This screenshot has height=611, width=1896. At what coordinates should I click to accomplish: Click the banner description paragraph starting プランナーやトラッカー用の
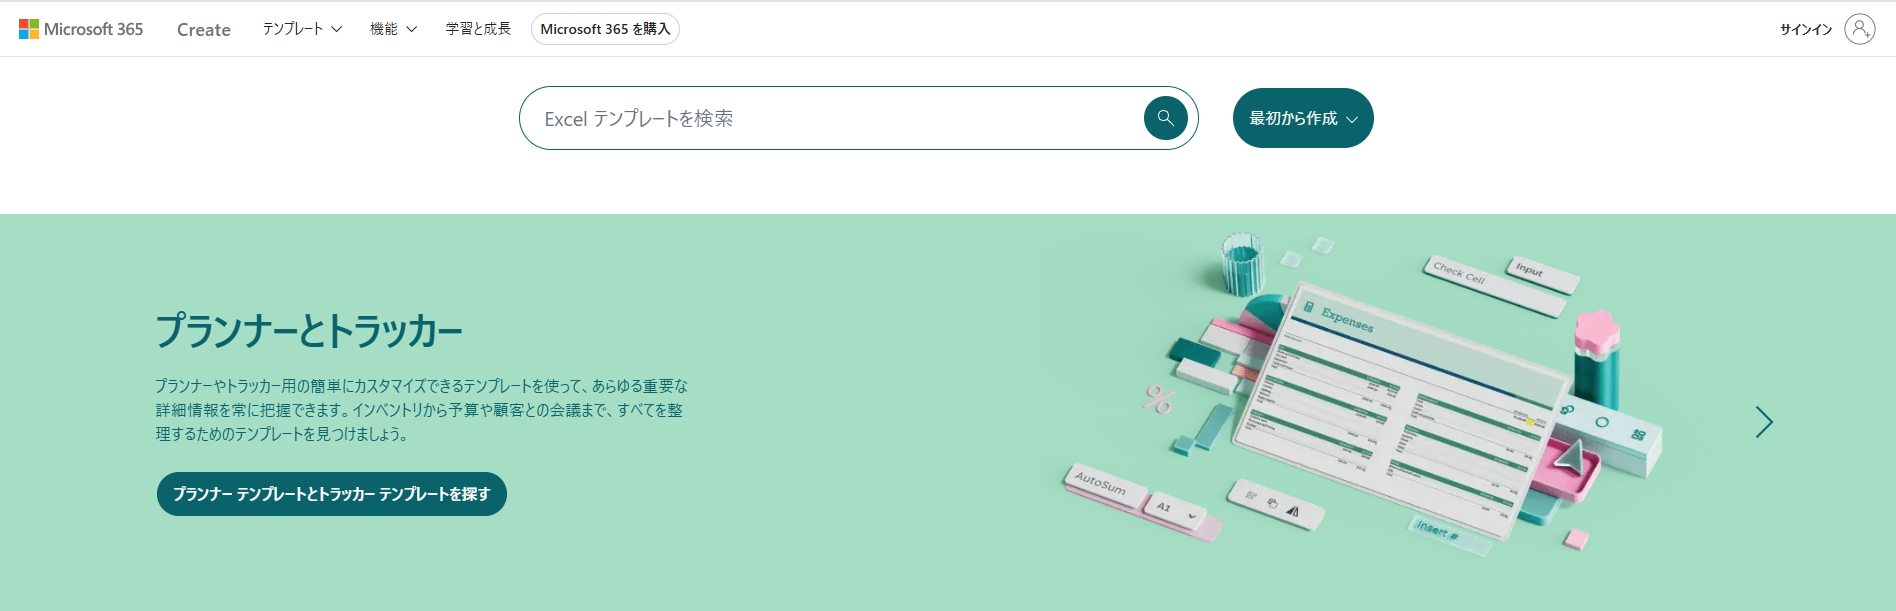click(x=421, y=410)
